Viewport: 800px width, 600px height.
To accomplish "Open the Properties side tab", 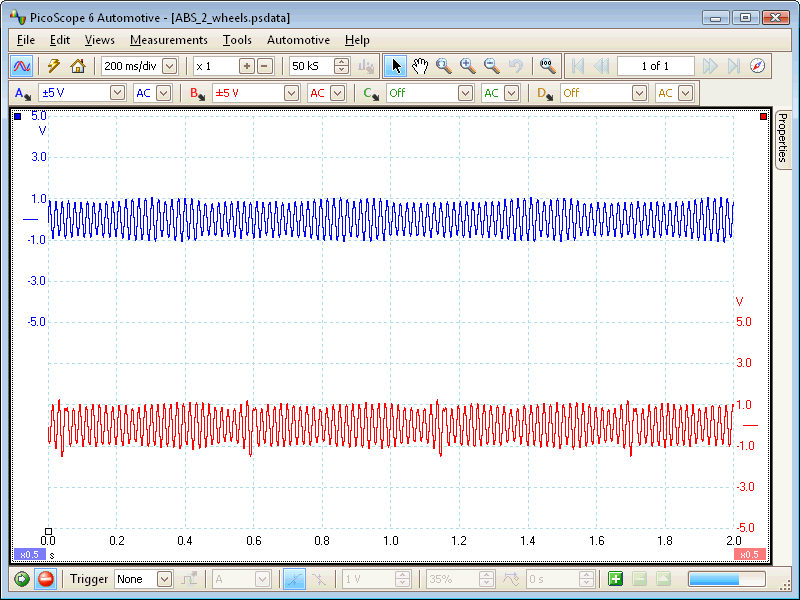I will coord(783,138).
